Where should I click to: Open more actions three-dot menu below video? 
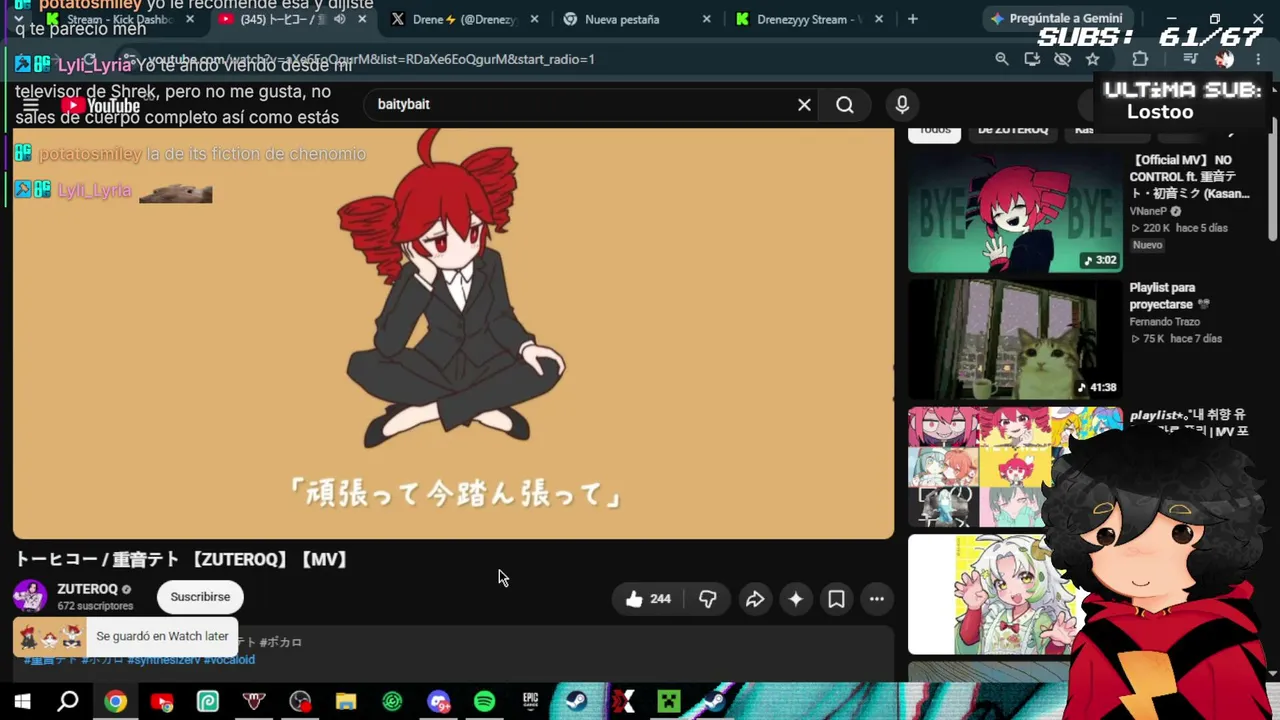click(877, 599)
